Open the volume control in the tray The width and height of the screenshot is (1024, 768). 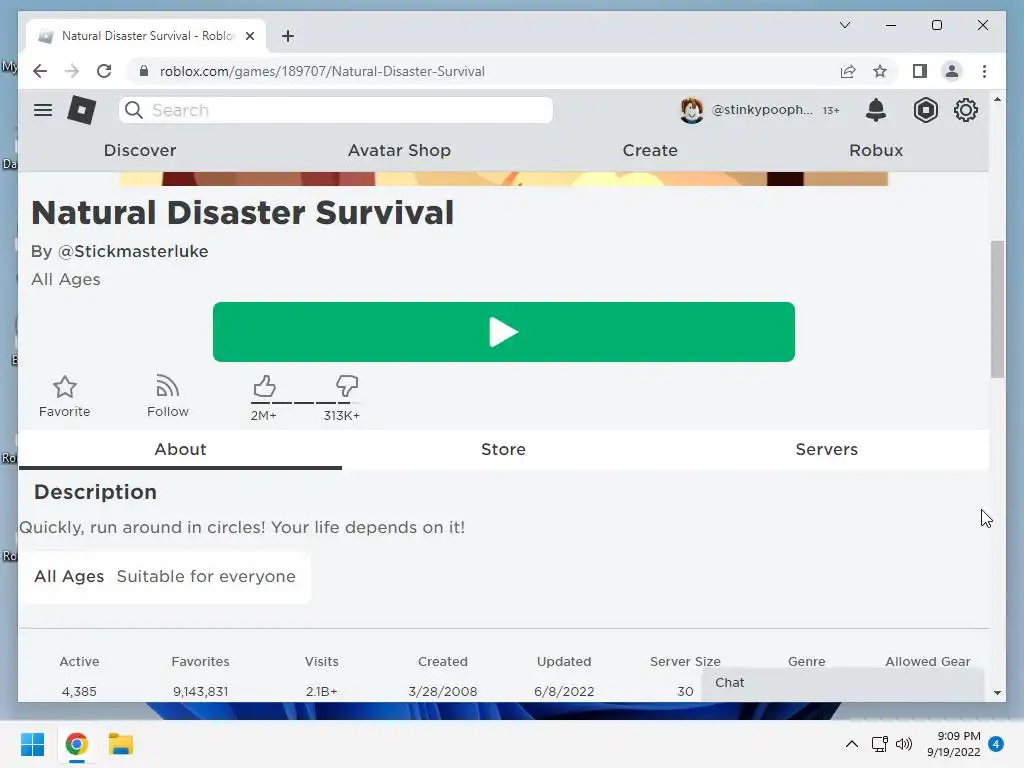(x=904, y=744)
